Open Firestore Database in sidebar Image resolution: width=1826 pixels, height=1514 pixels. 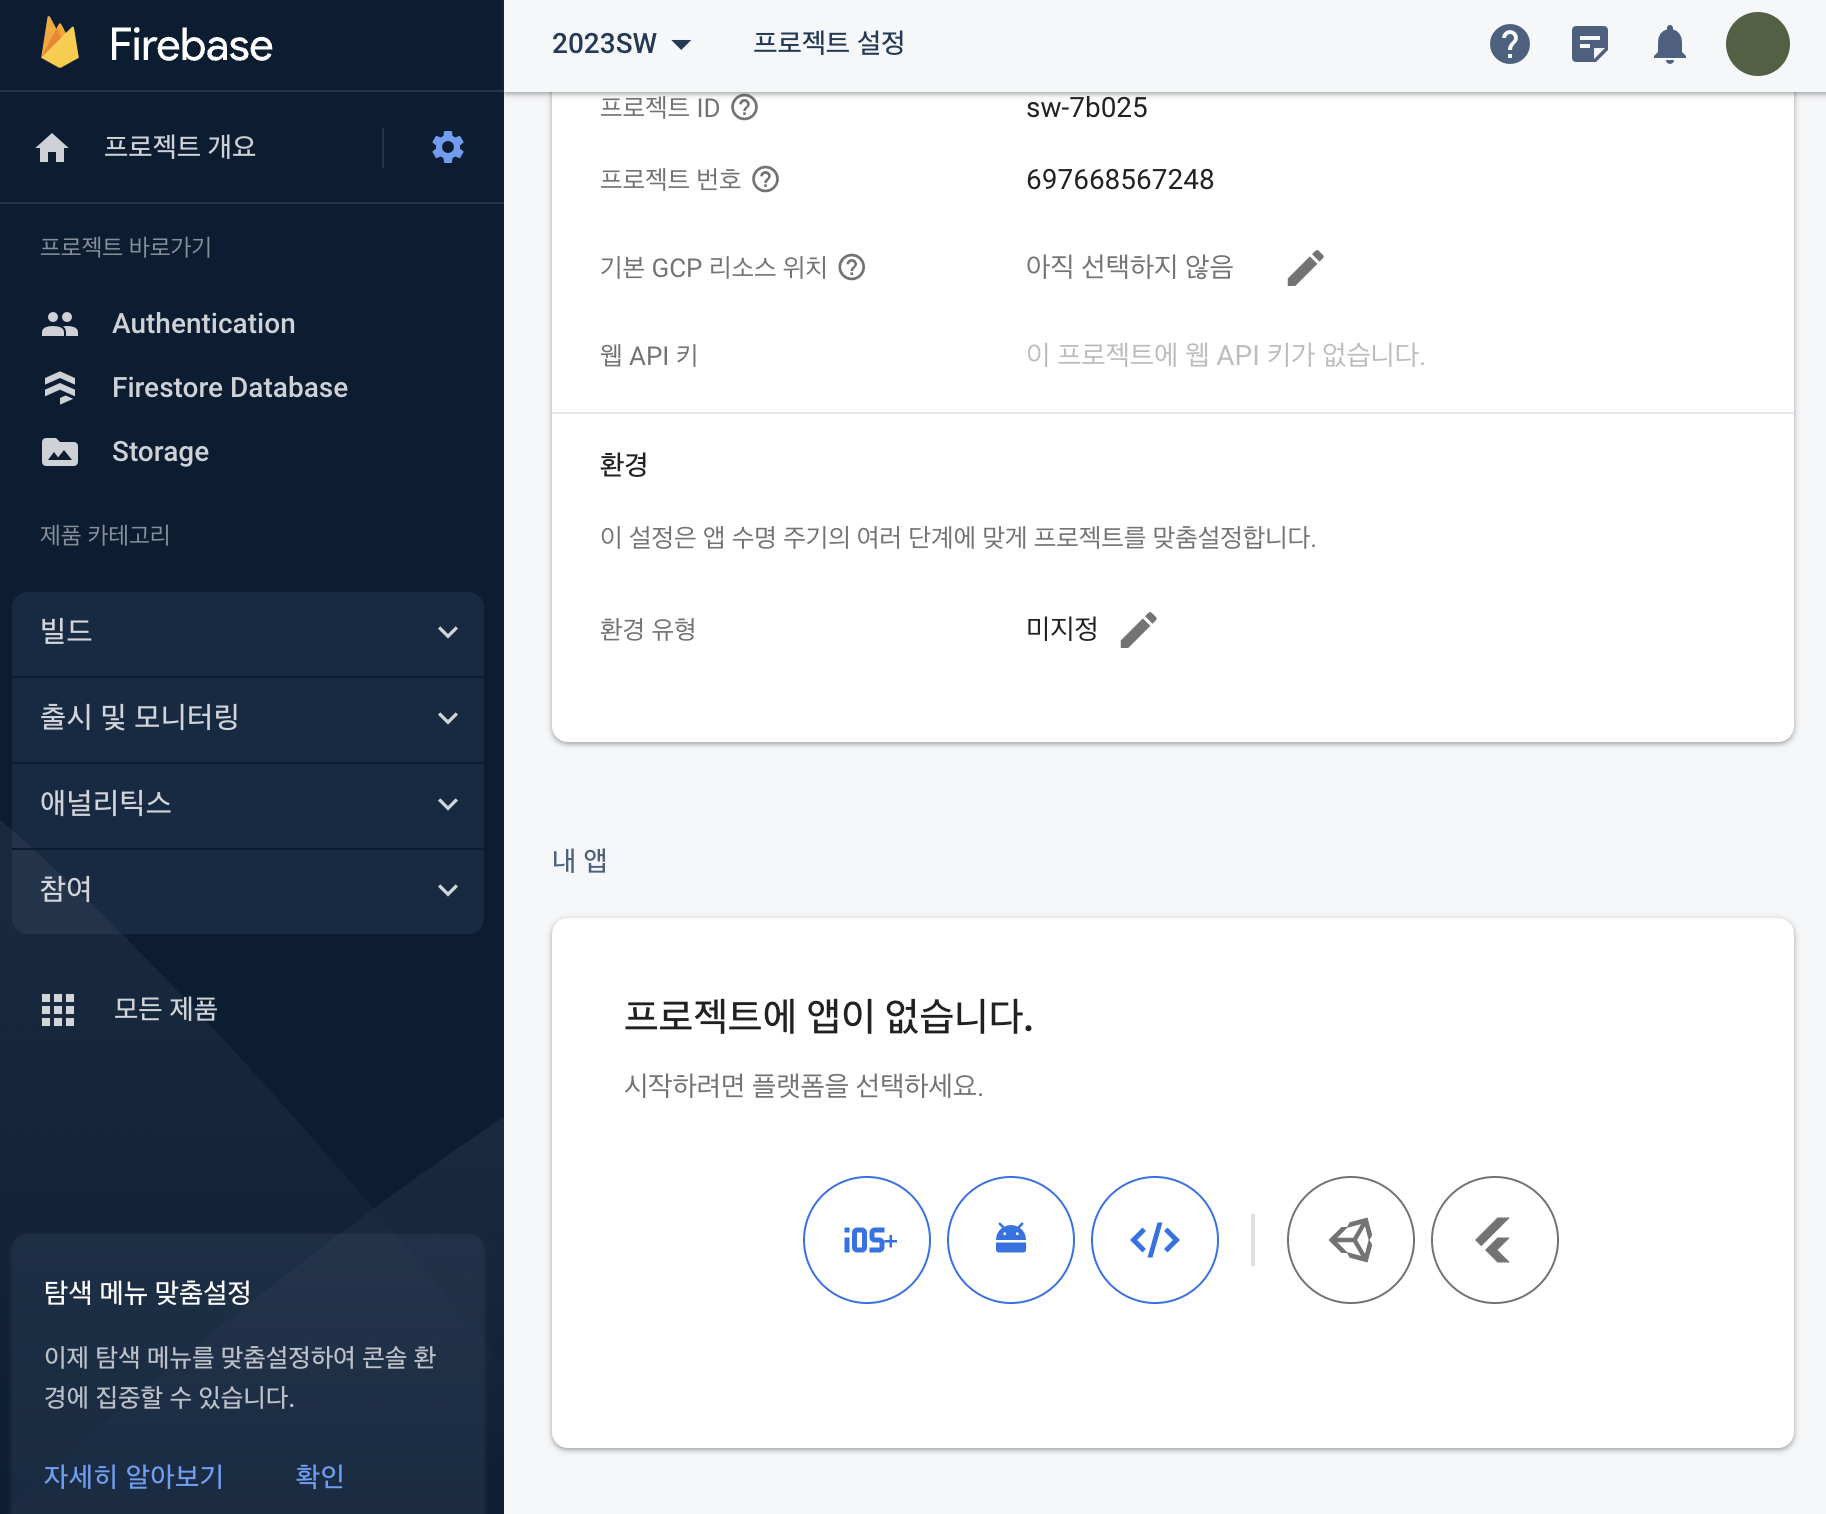point(230,388)
